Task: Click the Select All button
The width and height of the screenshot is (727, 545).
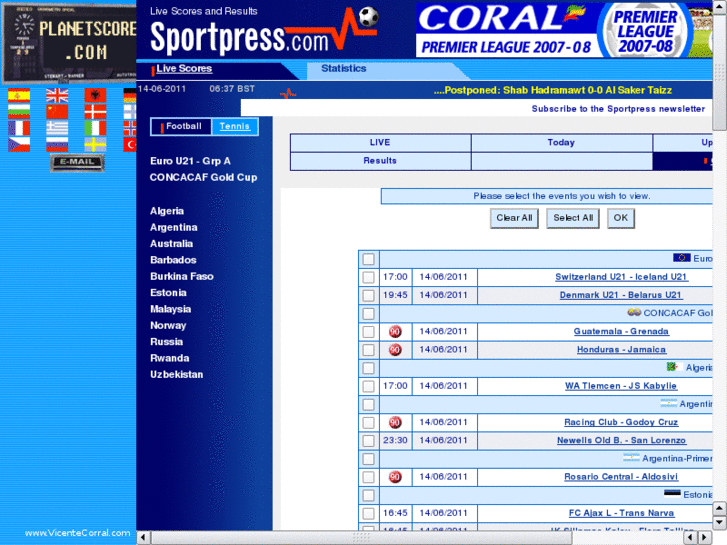Action: (573, 218)
